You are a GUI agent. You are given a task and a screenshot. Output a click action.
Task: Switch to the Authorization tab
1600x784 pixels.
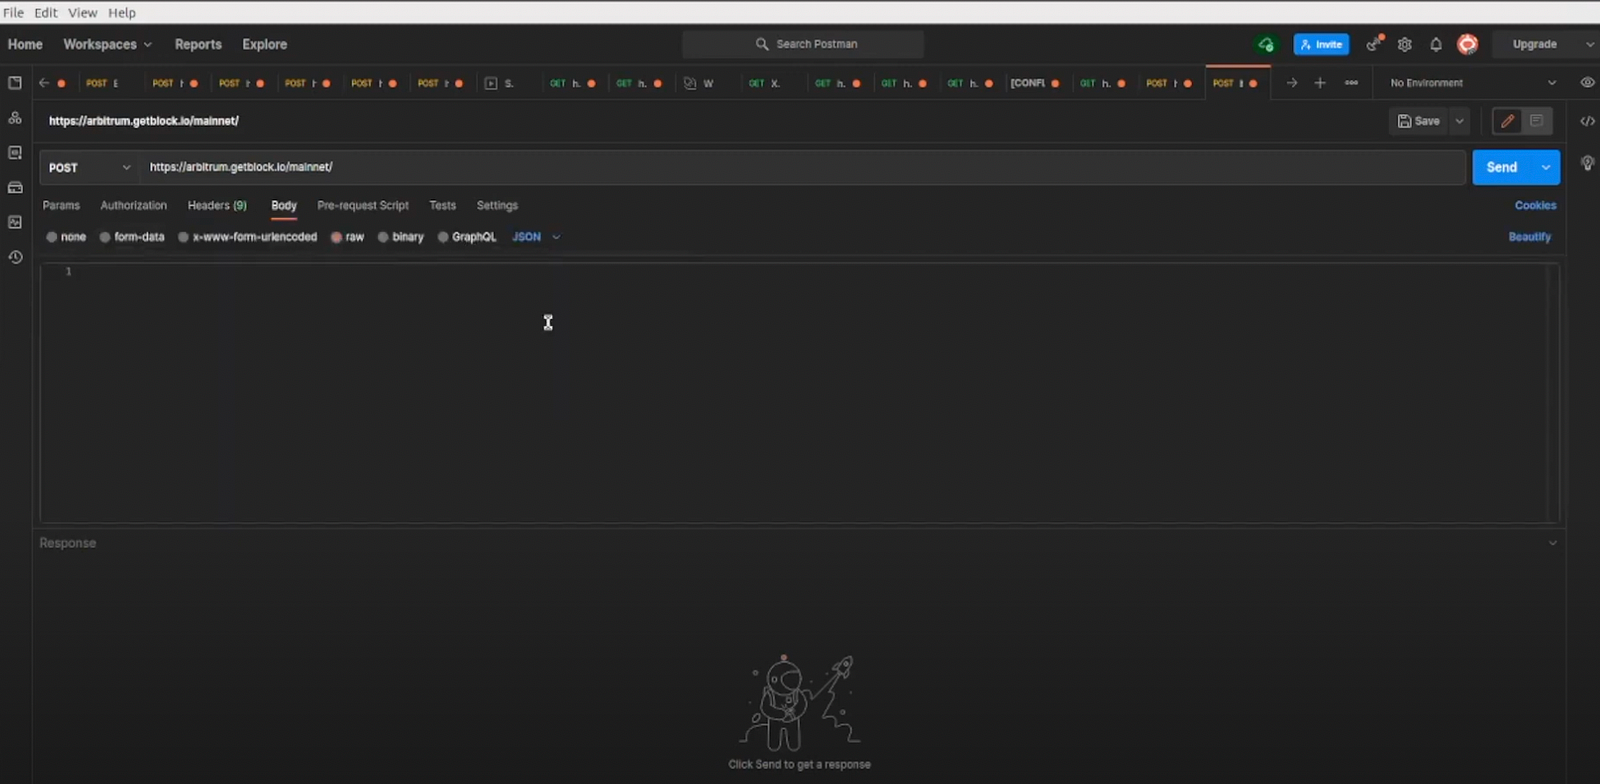point(134,205)
